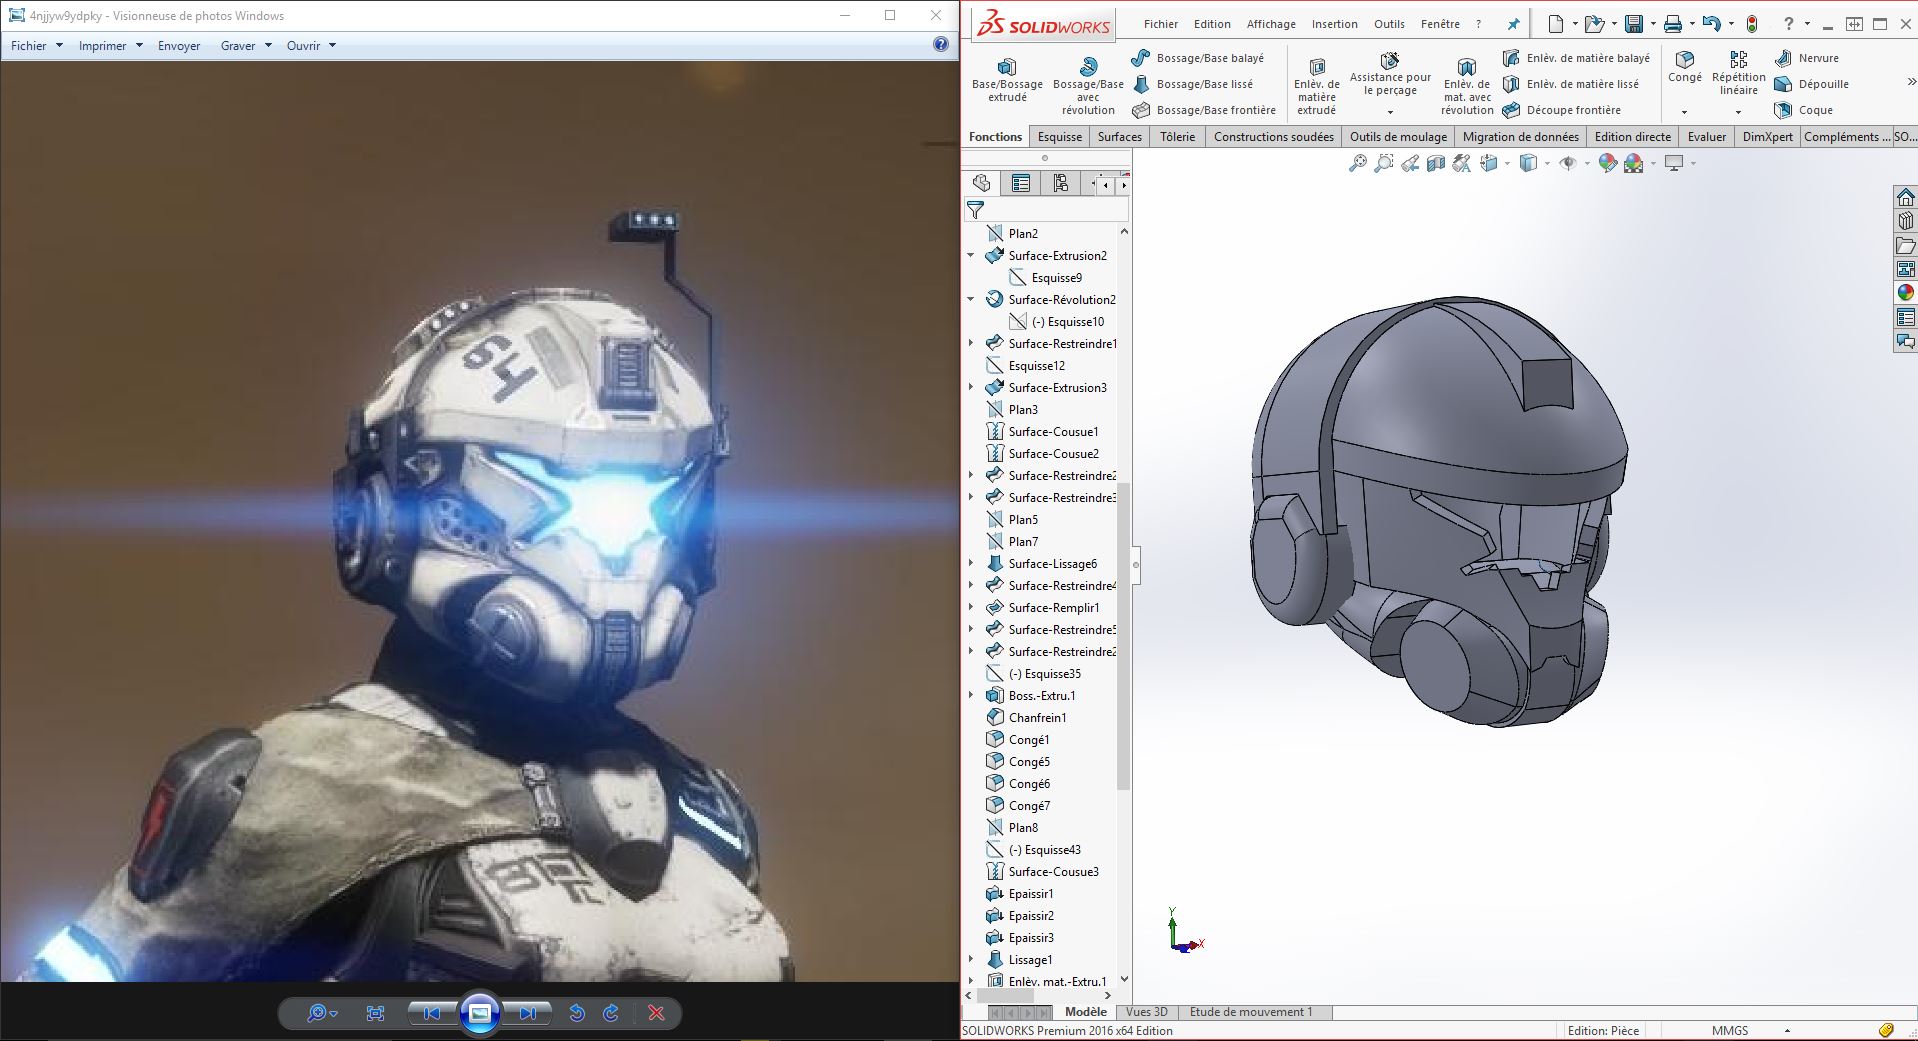This screenshot has width=1918, height=1041.
Task: Switch to the Surfaces ribbon tab
Action: coord(1119,137)
